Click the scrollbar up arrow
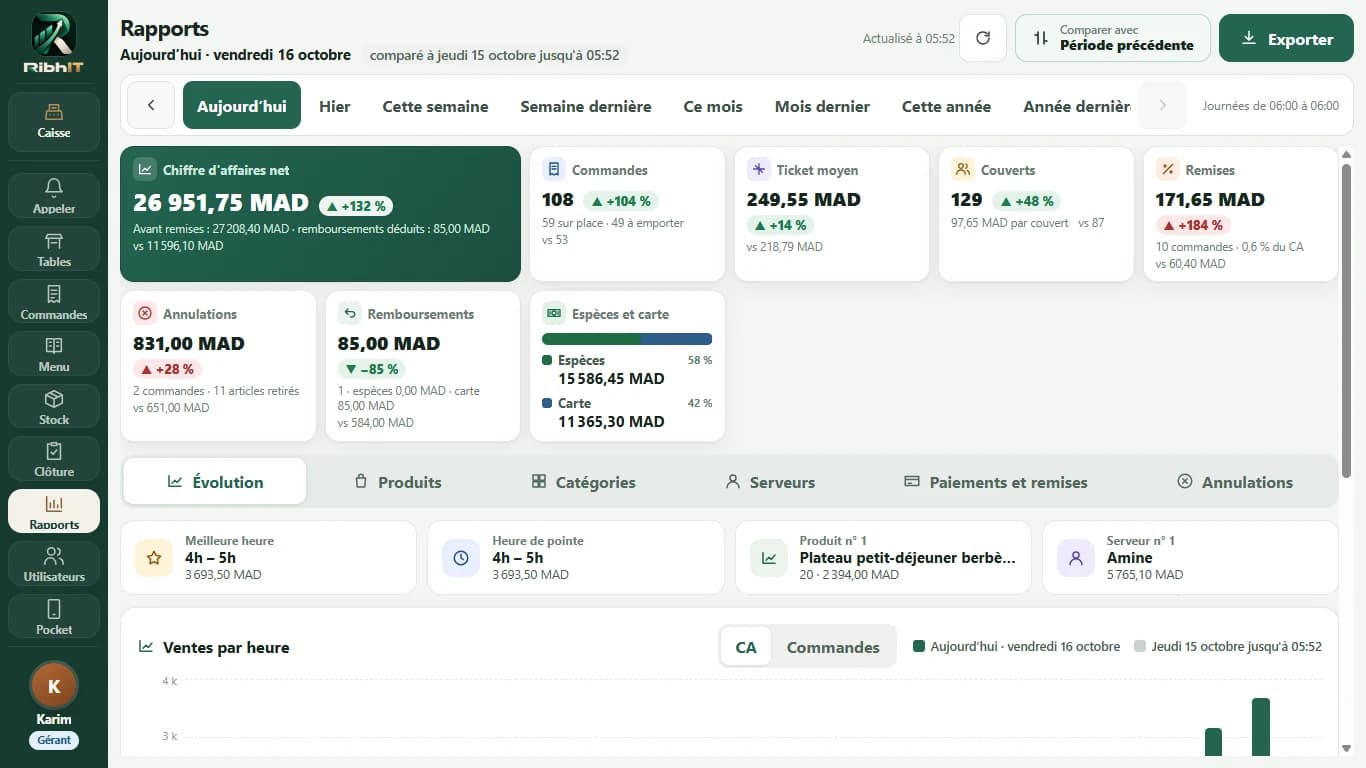 click(1346, 154)
